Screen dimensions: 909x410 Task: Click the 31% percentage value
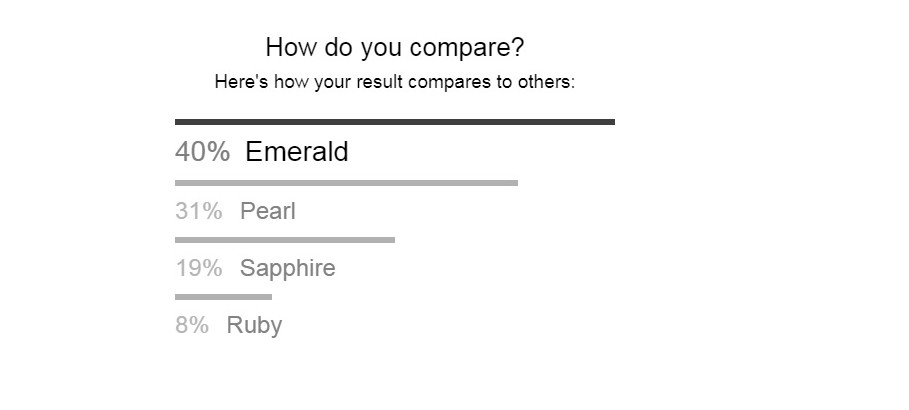[x=198, y=211]
